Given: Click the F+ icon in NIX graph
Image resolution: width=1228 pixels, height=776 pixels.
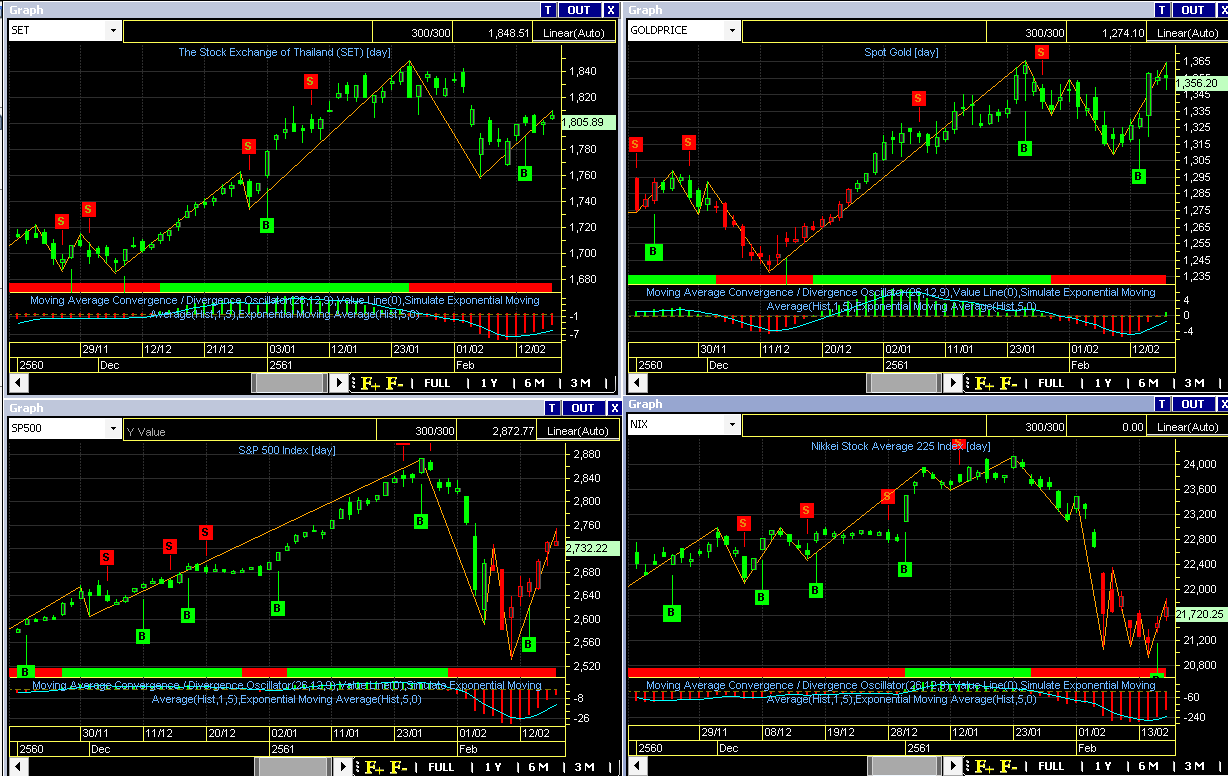Looking at the screenshot, I should 984,766.
